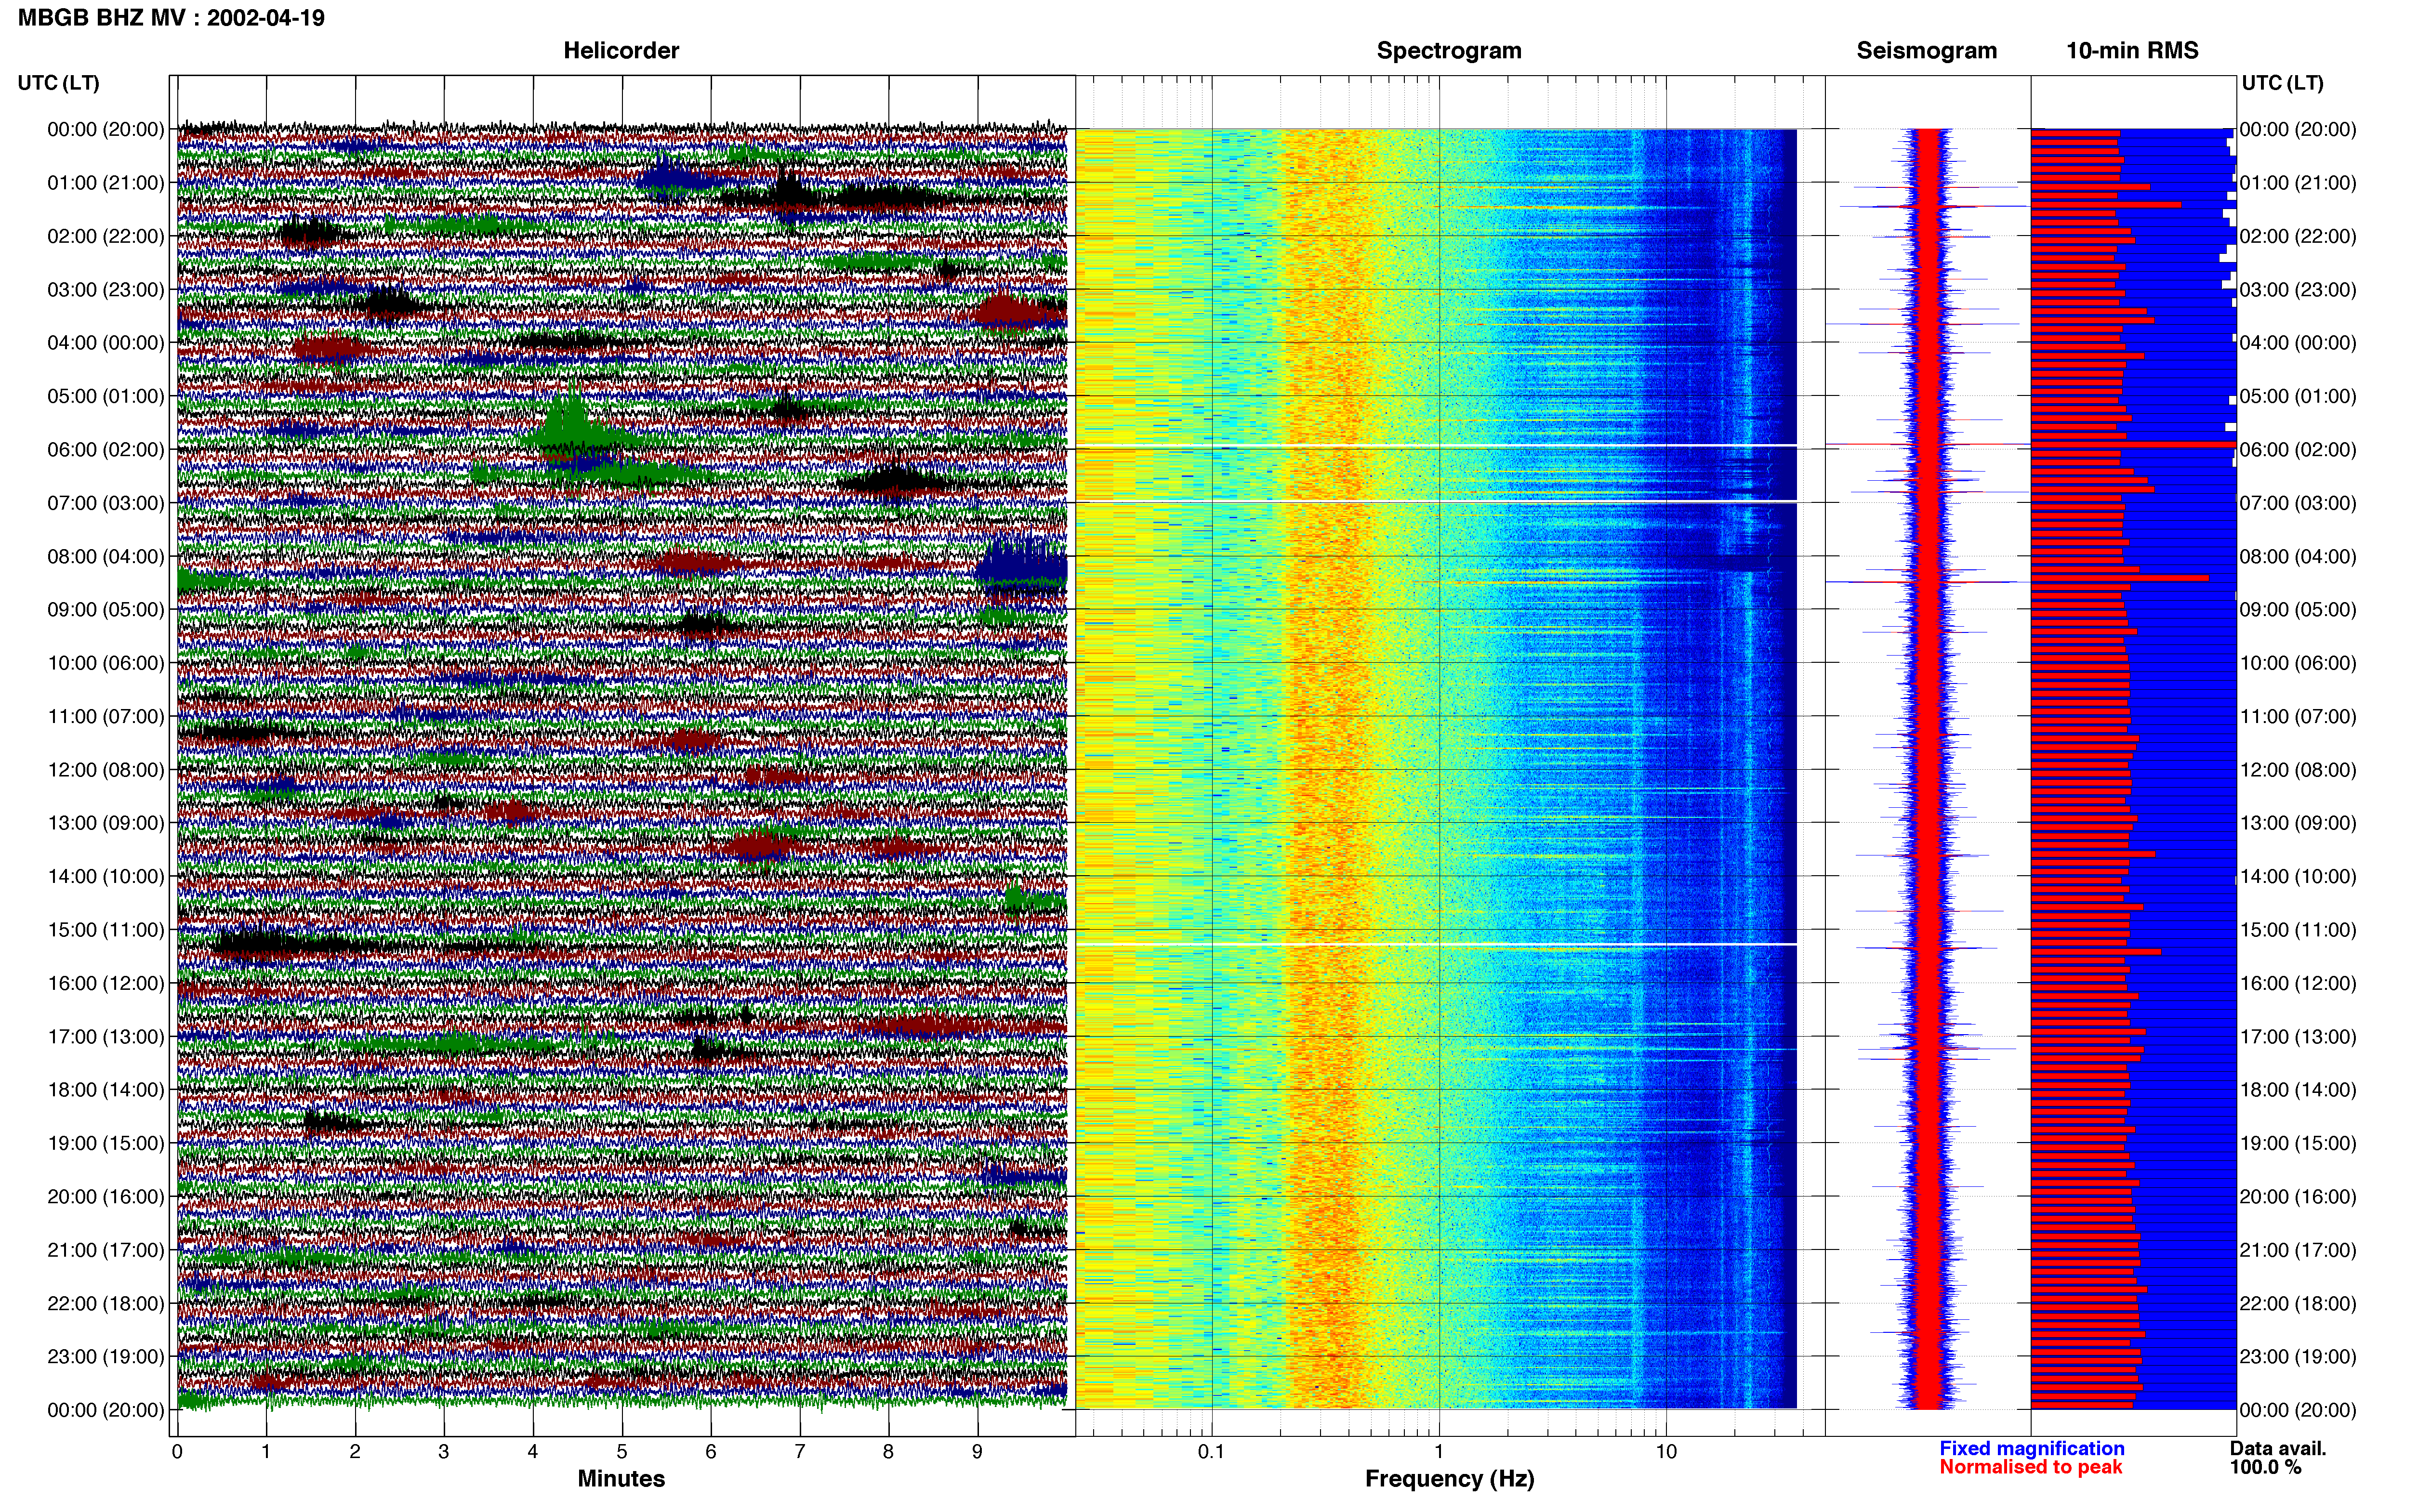Click minute tick label '5' on helicorder axis

tap(622, 1452)
